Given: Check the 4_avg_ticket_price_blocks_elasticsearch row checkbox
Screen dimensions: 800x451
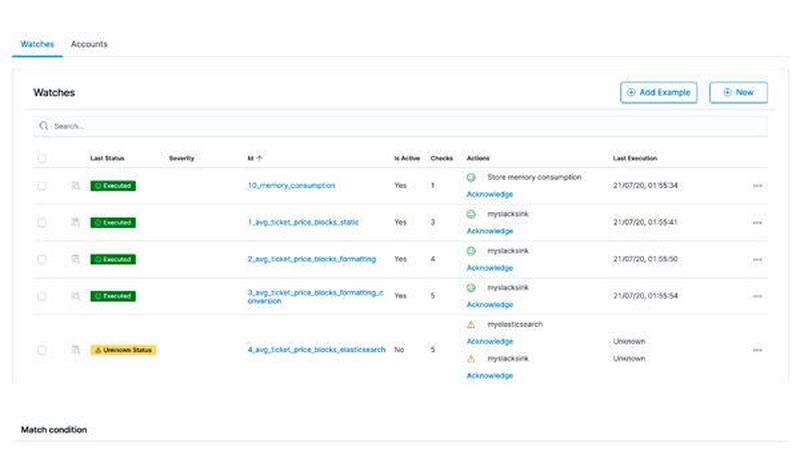Looking at the screenshot, I should click(x=42, y=350).
